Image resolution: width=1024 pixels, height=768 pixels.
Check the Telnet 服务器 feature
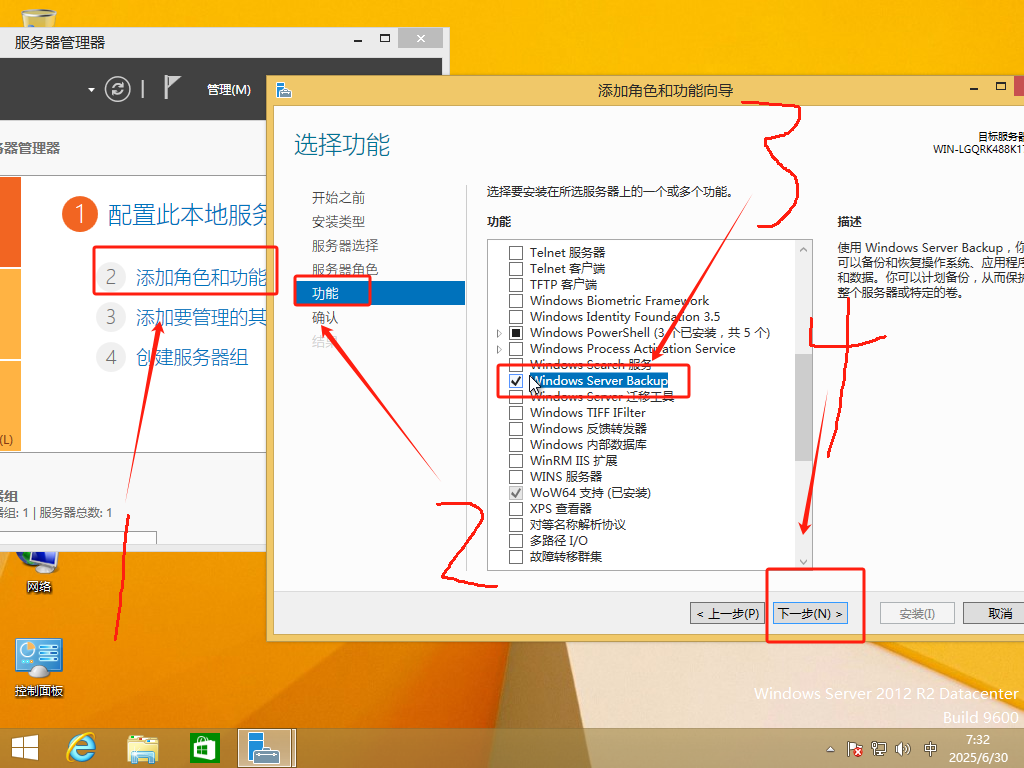516,252
